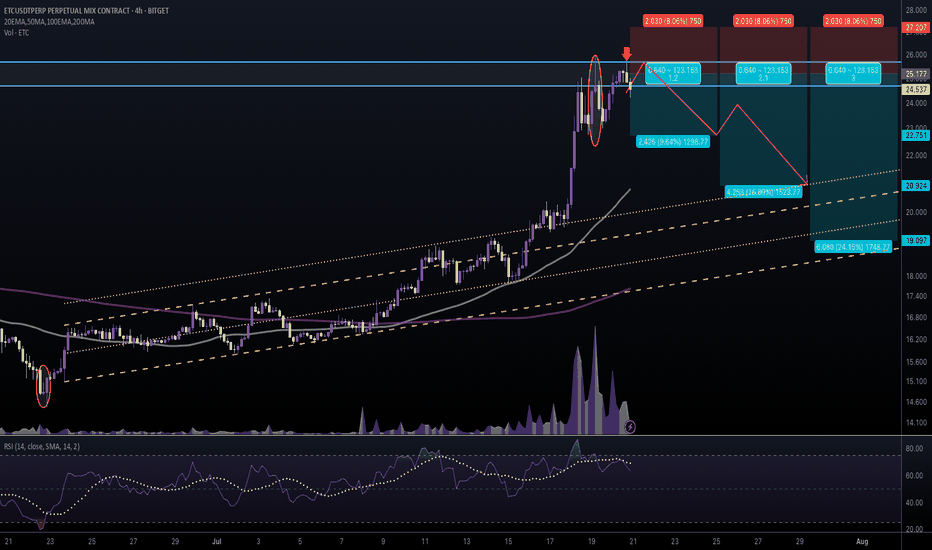Select the short position label with ratio 3

853,74
